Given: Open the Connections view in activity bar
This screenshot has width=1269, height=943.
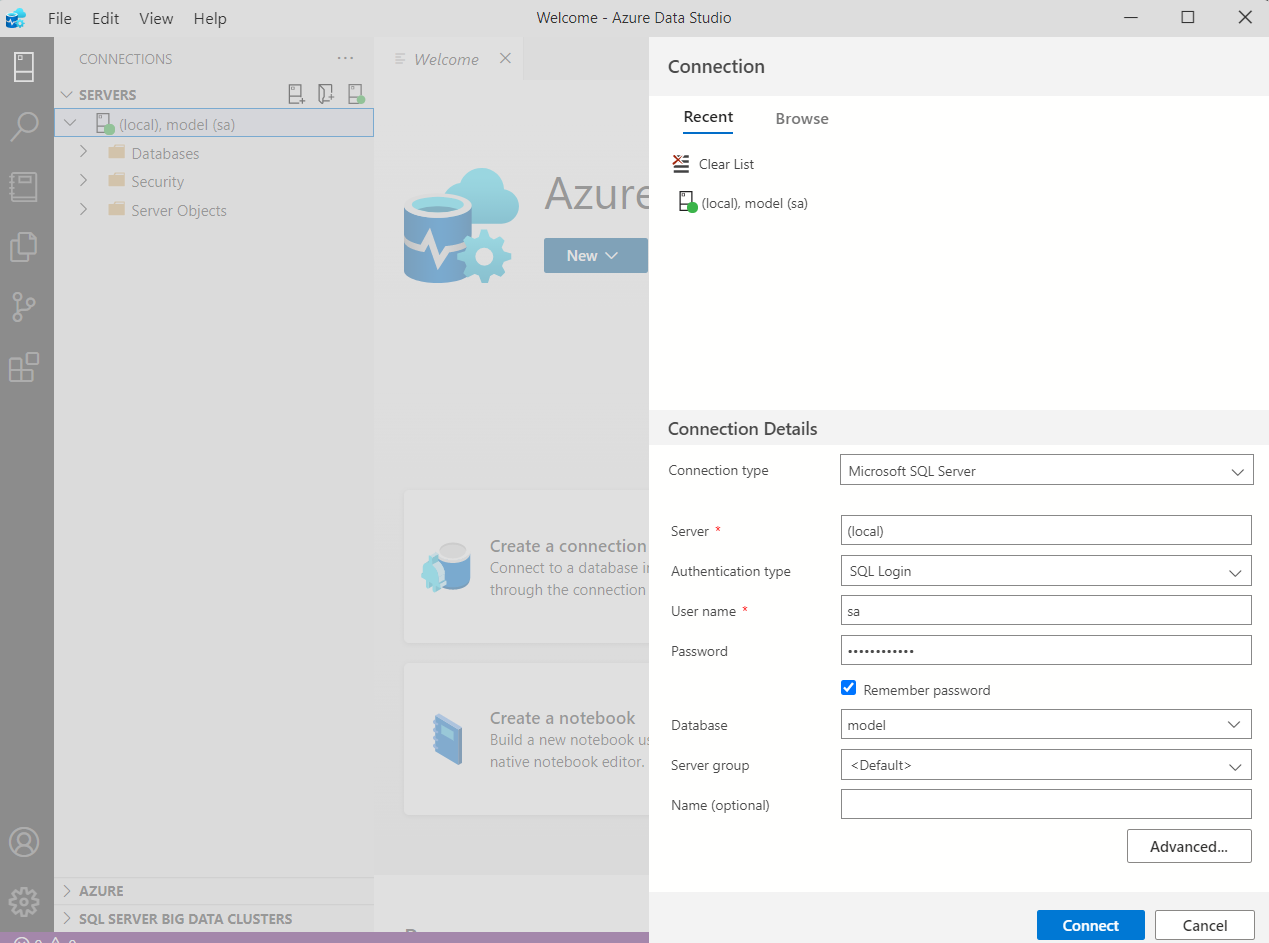Looking at the screenshot, I should click(x=24, y=67).
